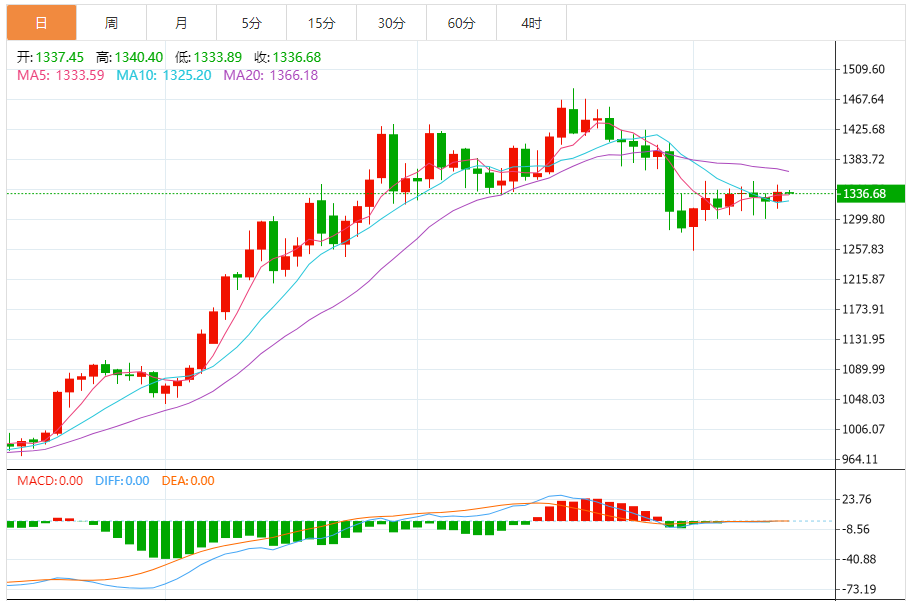The image size is (912, 601).
Task: Click the 1509.60 price axis label
Action: point(864,70)
